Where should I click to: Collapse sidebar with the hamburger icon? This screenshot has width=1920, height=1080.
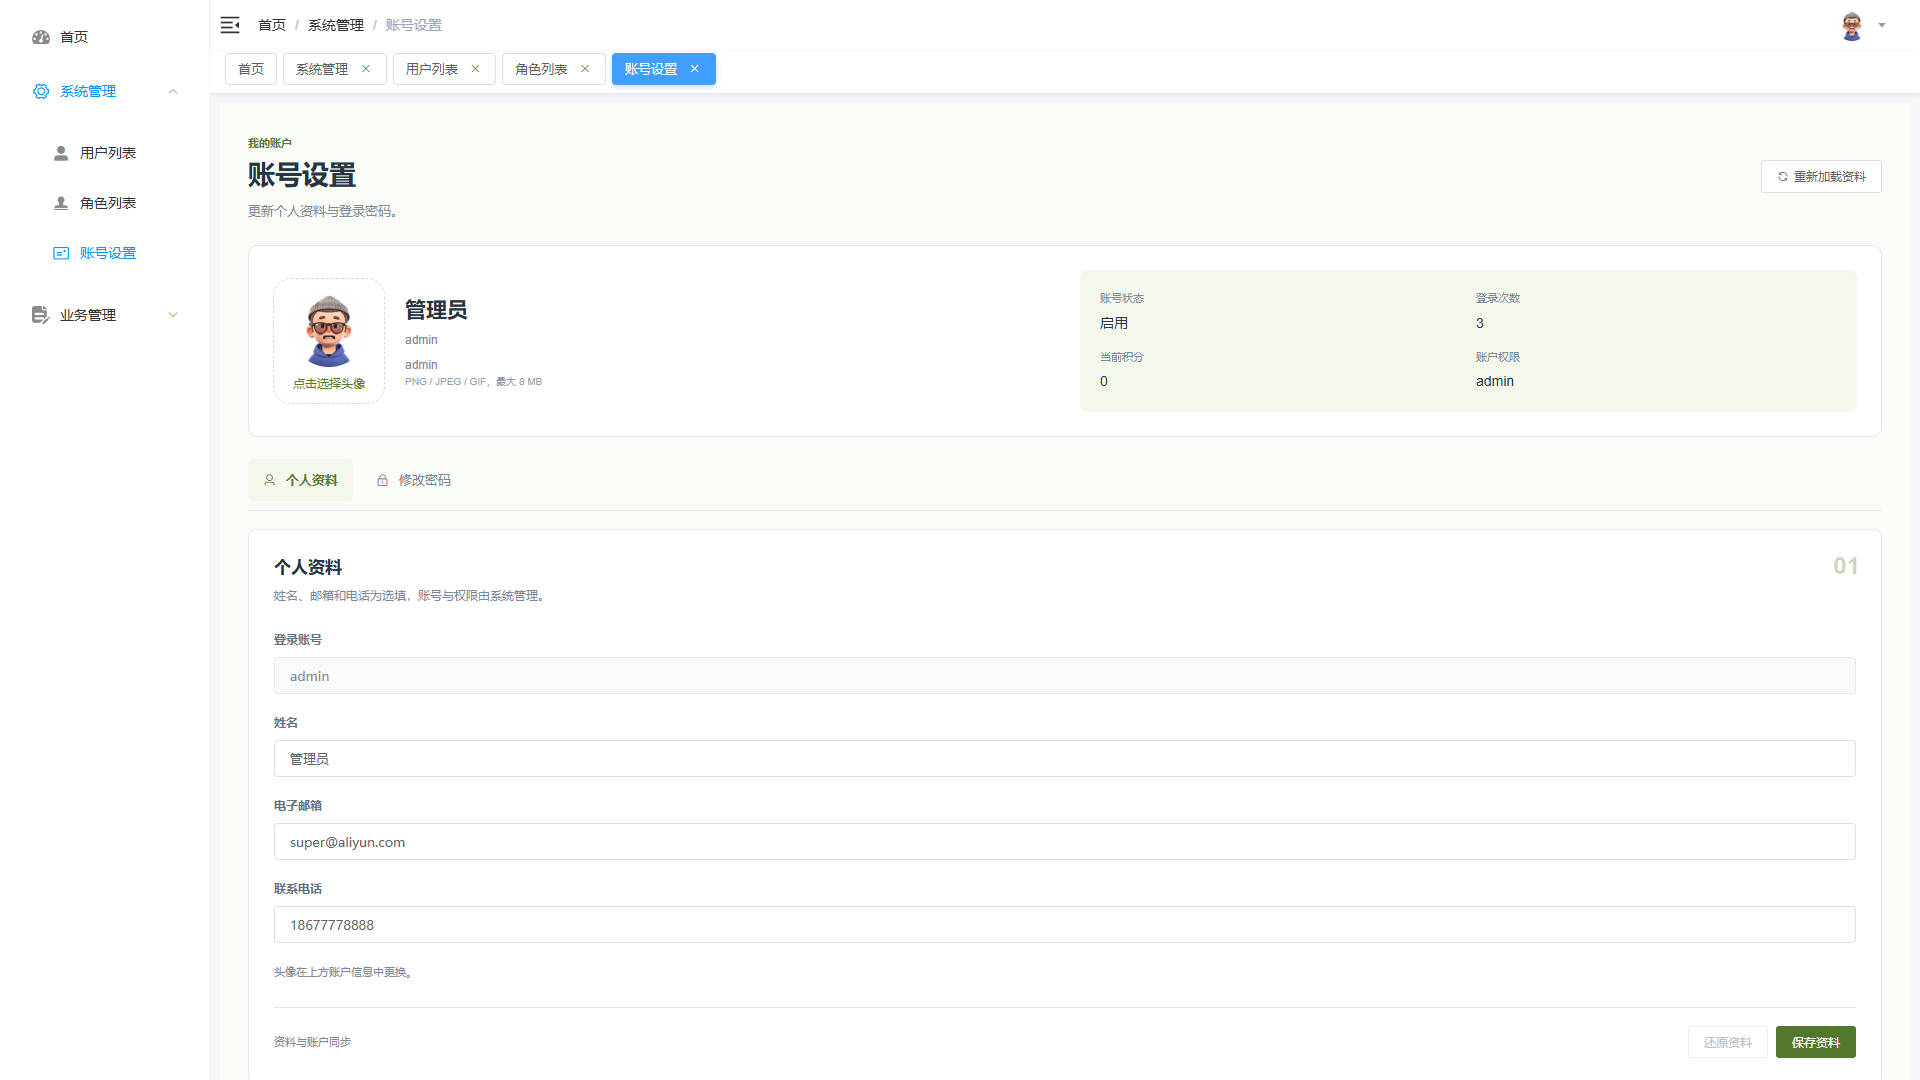230,25
